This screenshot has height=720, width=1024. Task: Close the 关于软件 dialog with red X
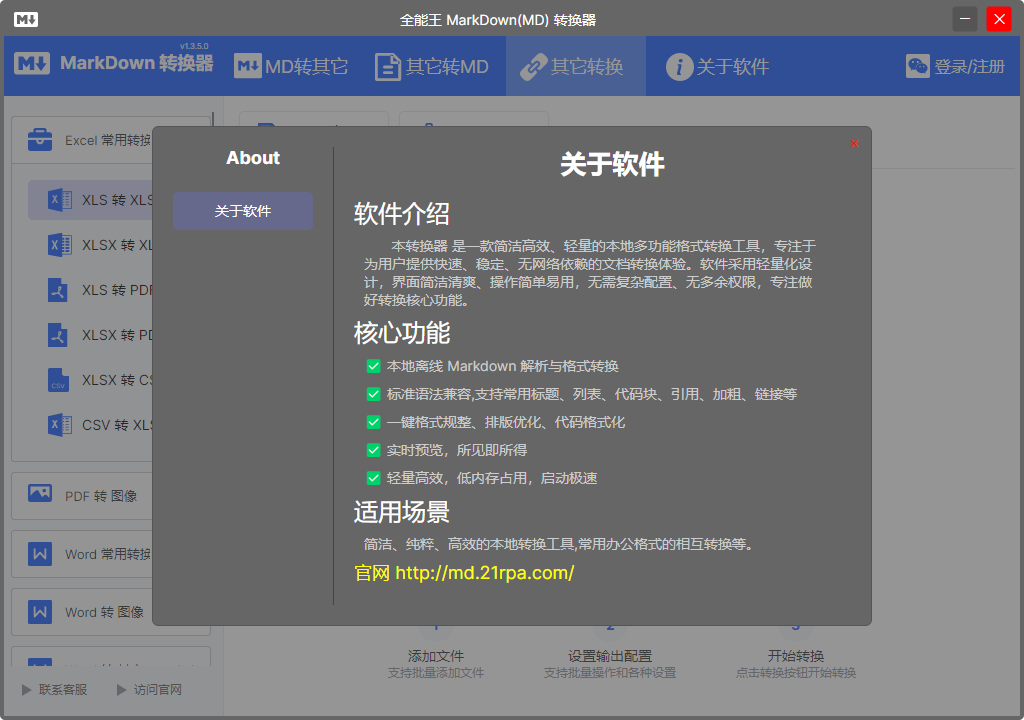coord(854,143)
